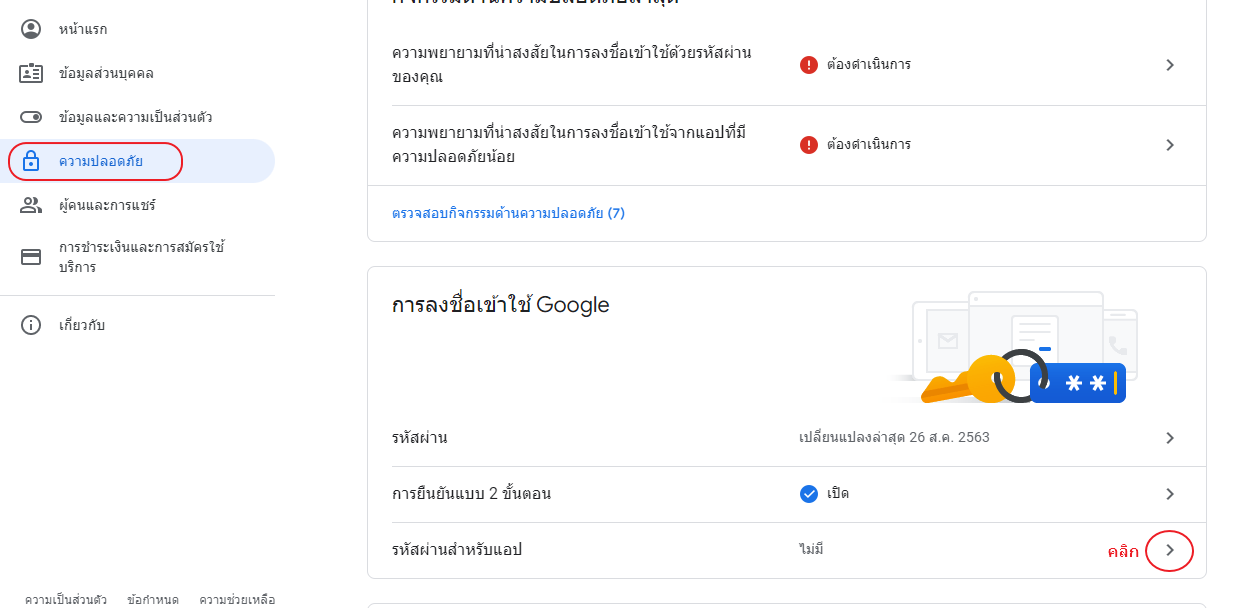Click red alert icon for suspicious password sign-in
The height and width of the screenshot is (608, 1250).
click(x=809, y=65)
